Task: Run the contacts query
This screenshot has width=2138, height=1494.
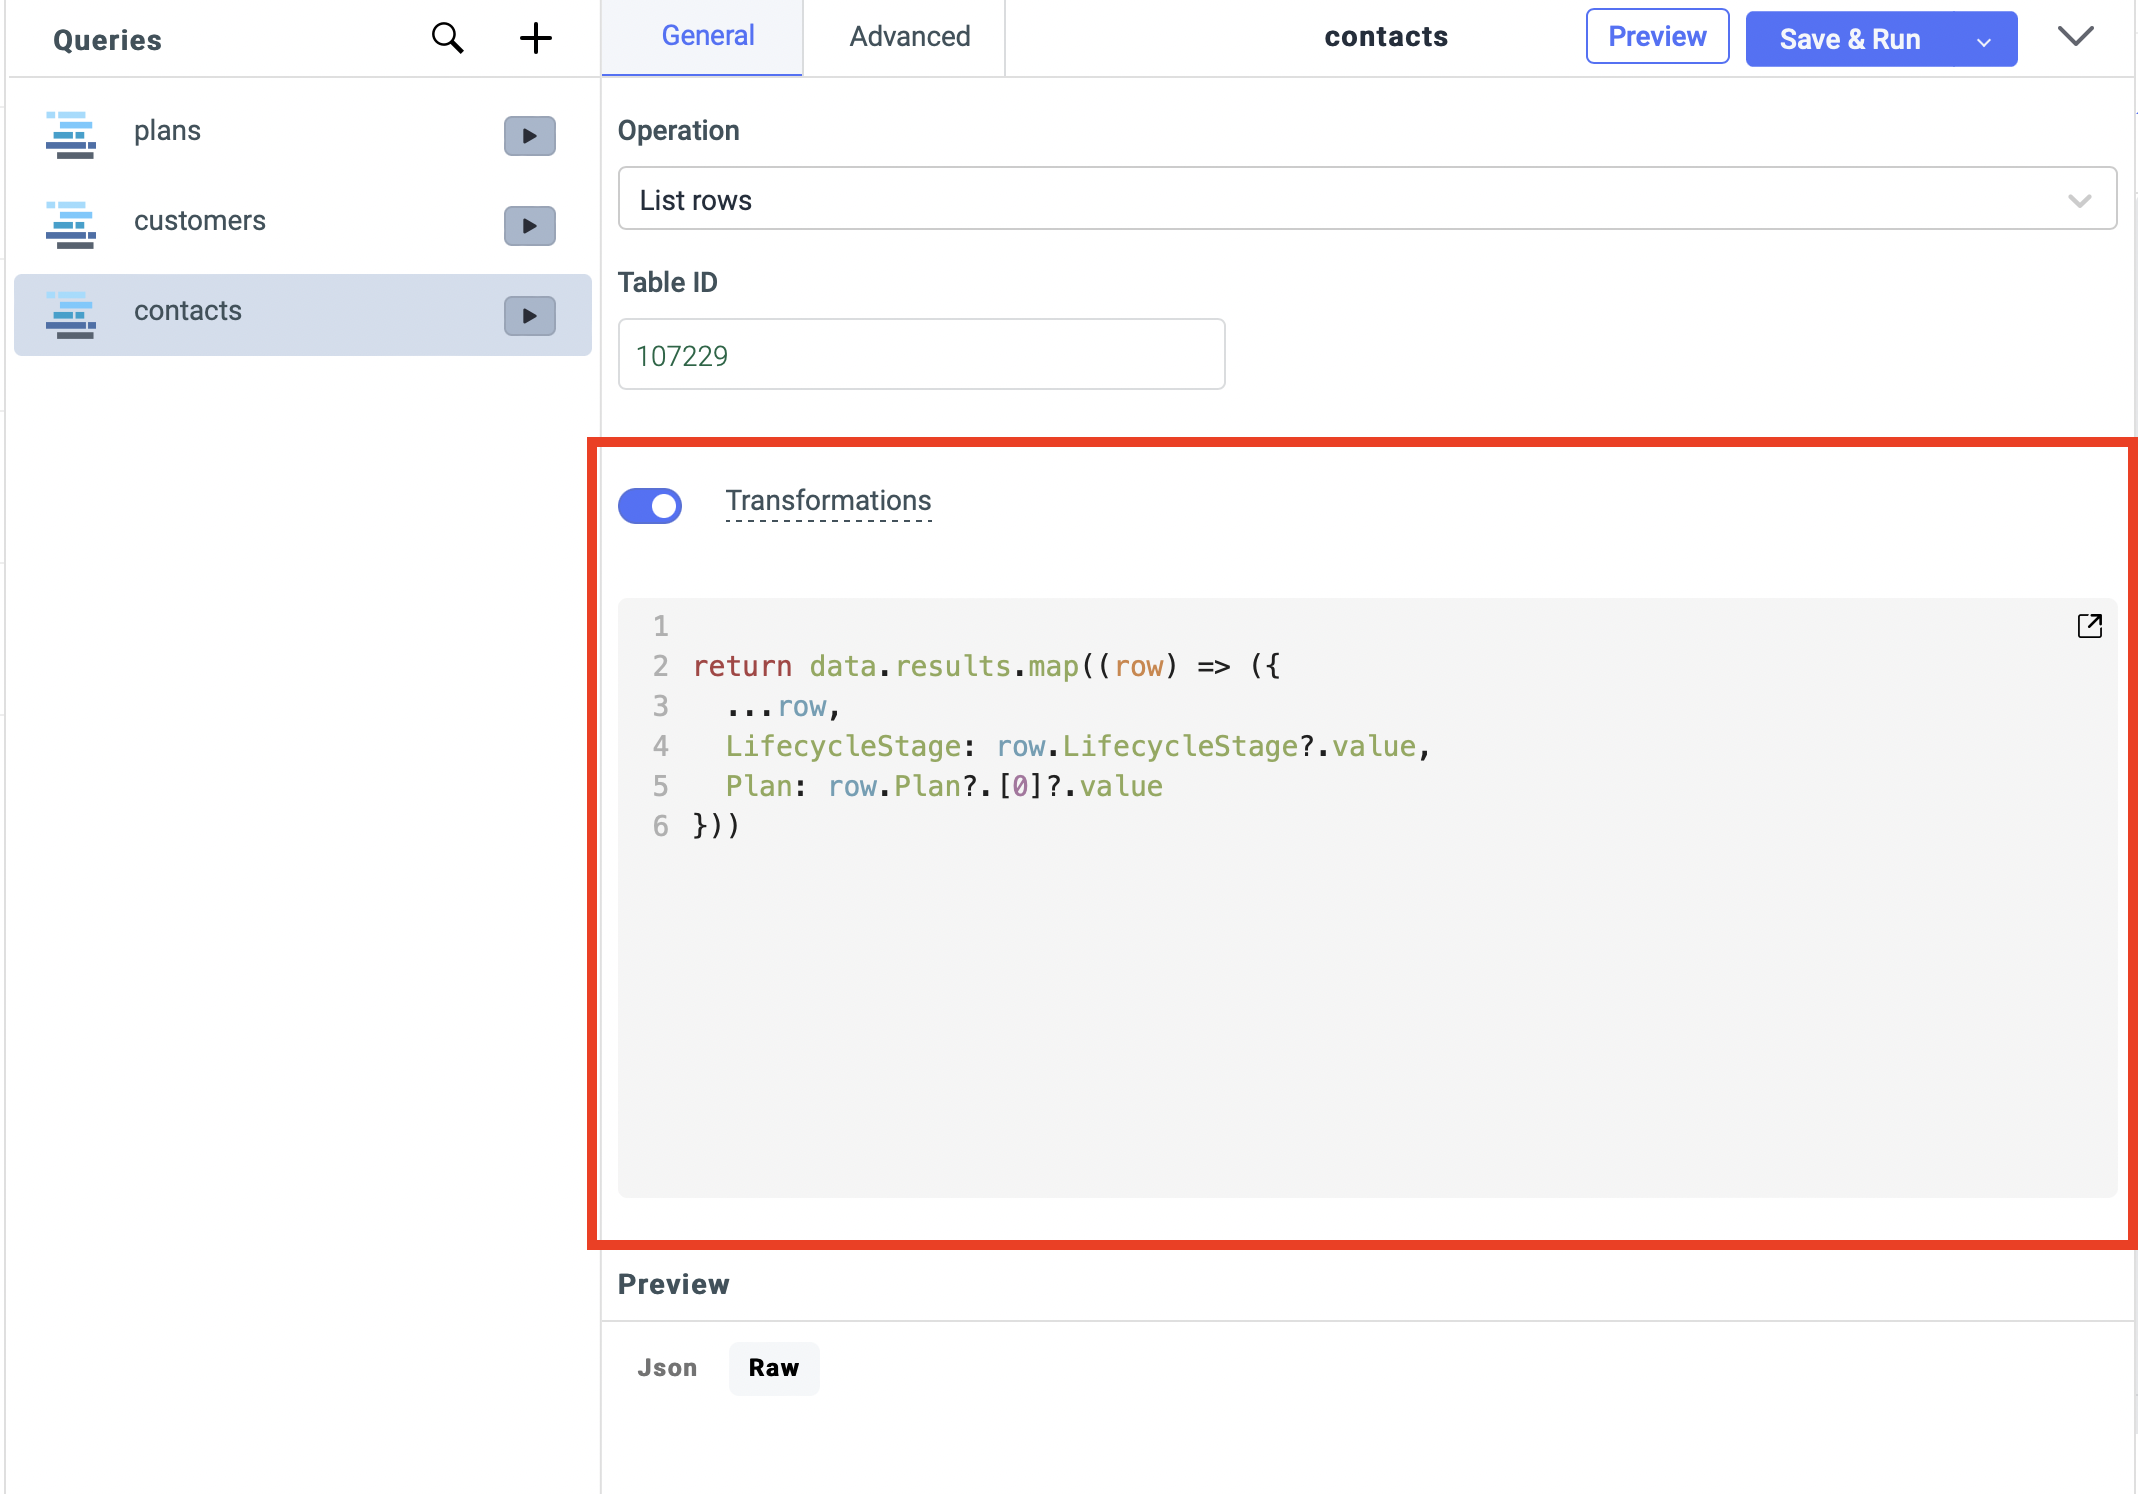Action: pyautogui.click(x=529, y=315)
